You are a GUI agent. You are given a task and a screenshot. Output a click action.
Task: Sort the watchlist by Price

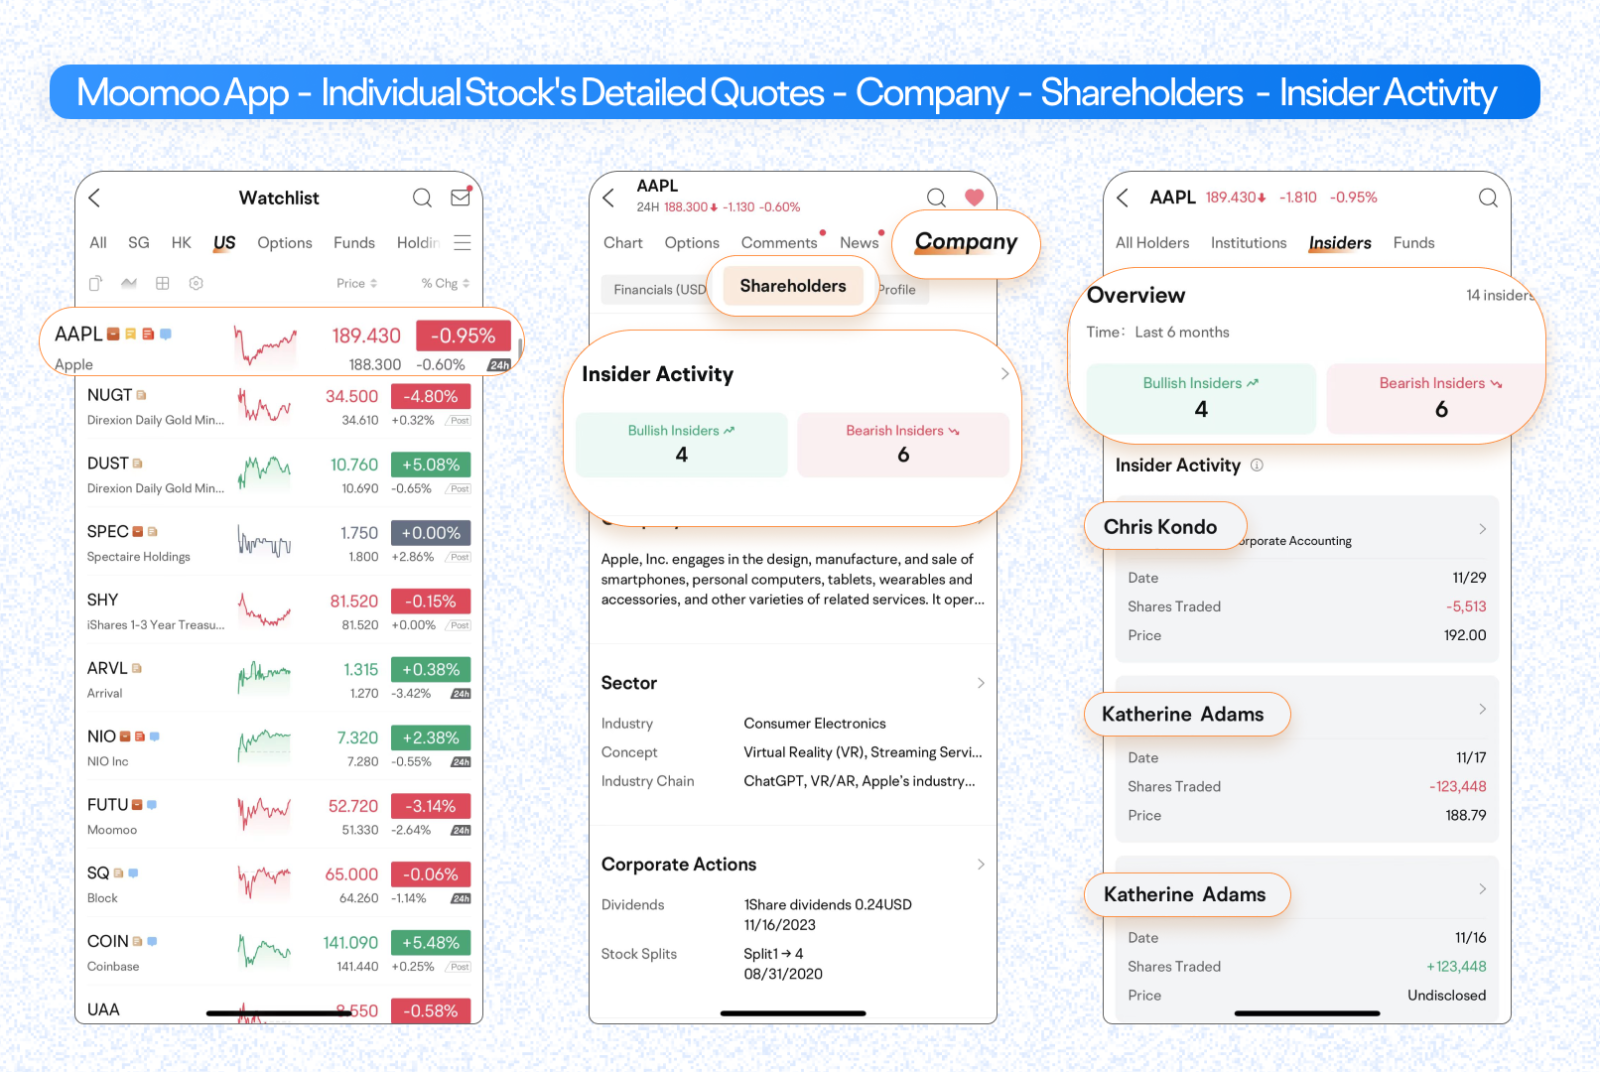(357, 283)
